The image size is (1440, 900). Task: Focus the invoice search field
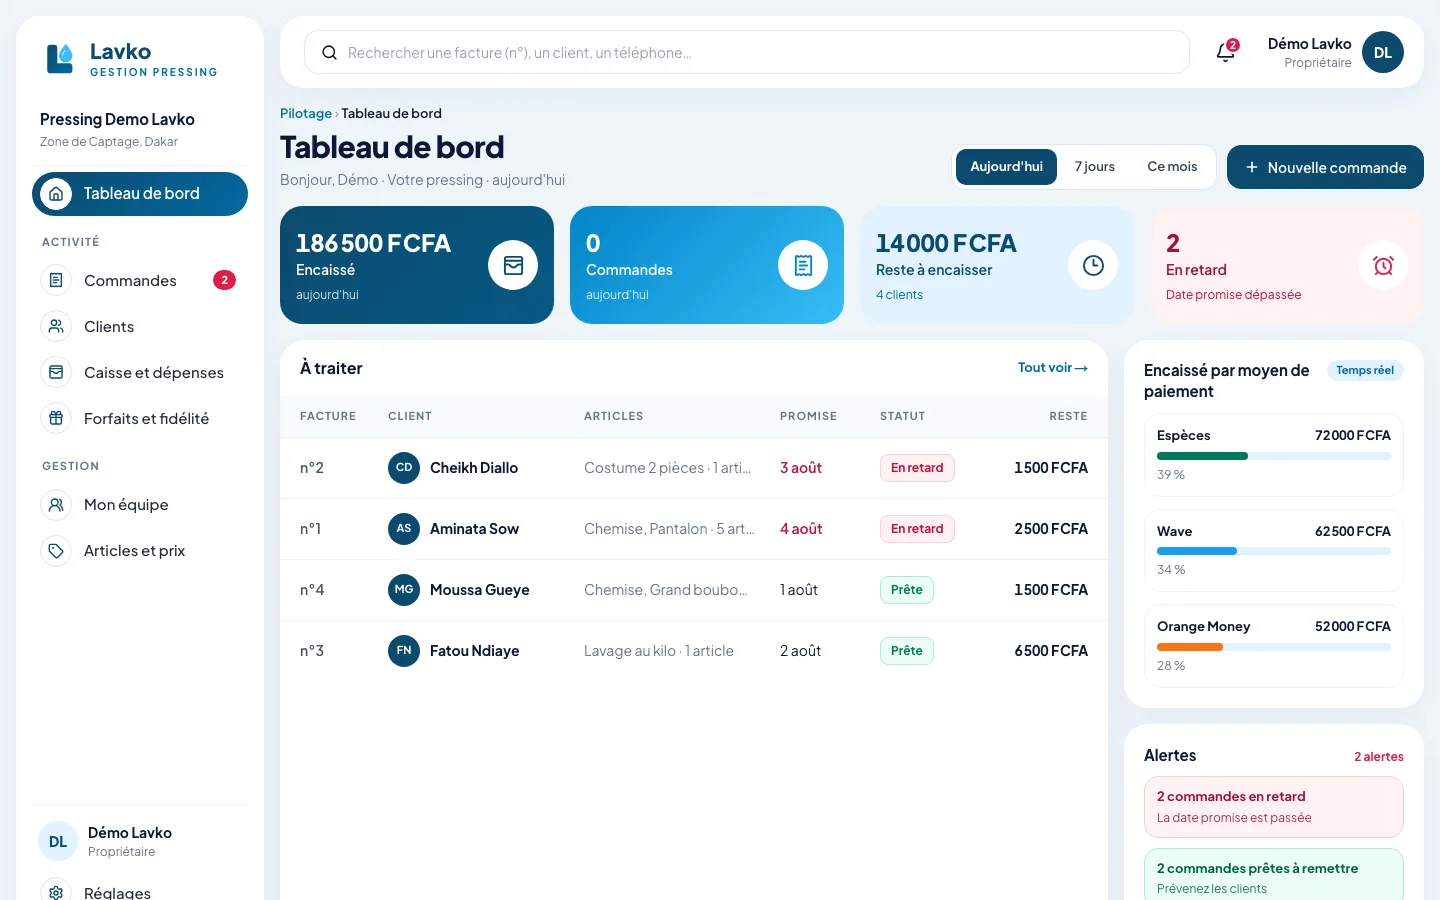pyautogui.click(x=747, y=52)
